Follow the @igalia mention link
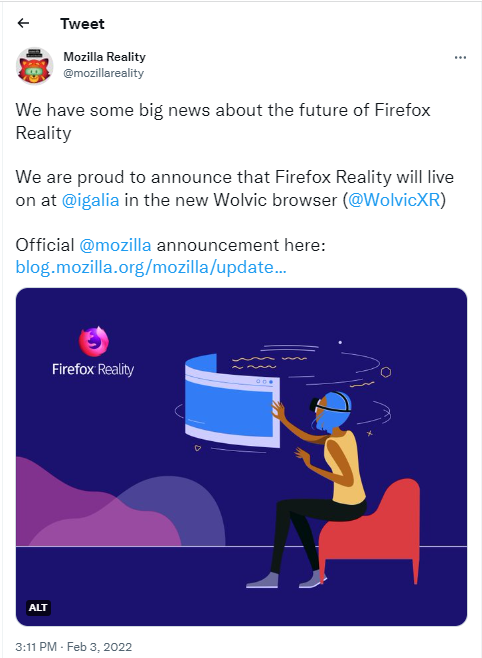The image size is (482, 658). 91,200
